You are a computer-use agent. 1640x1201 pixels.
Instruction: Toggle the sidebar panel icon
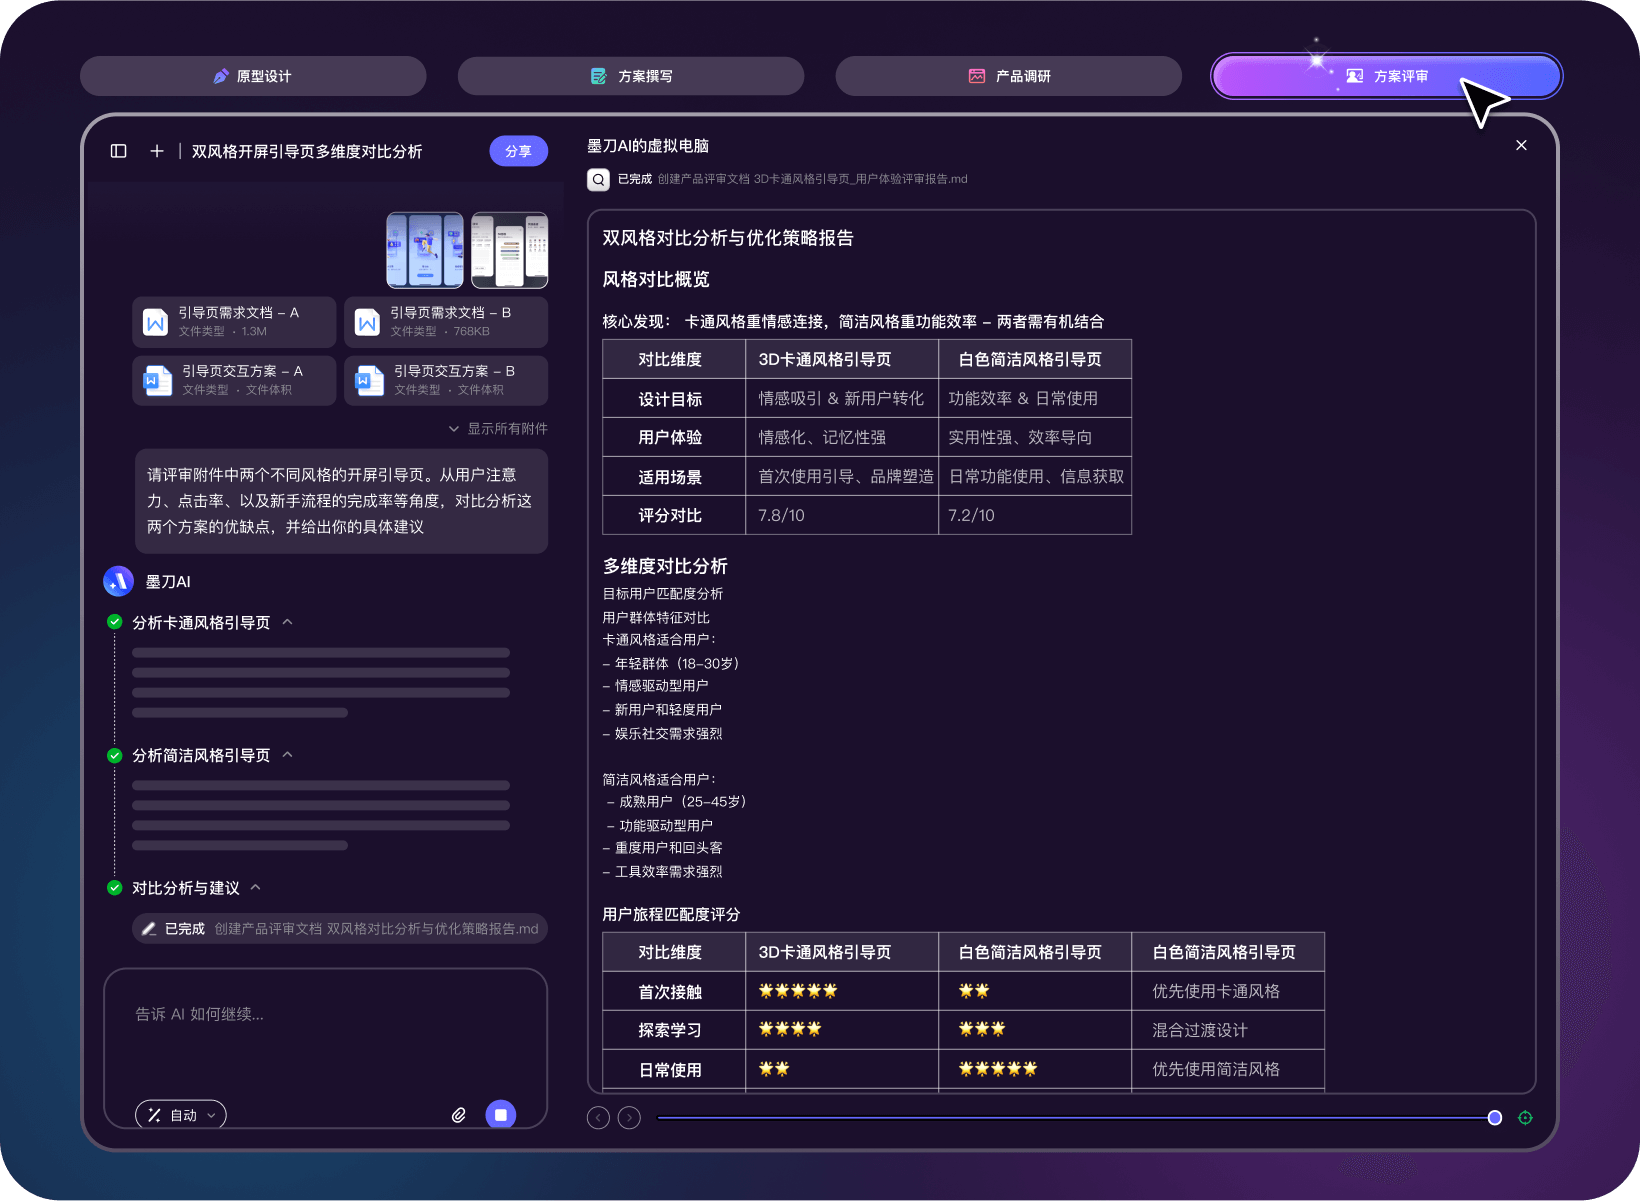coord(119,151)
